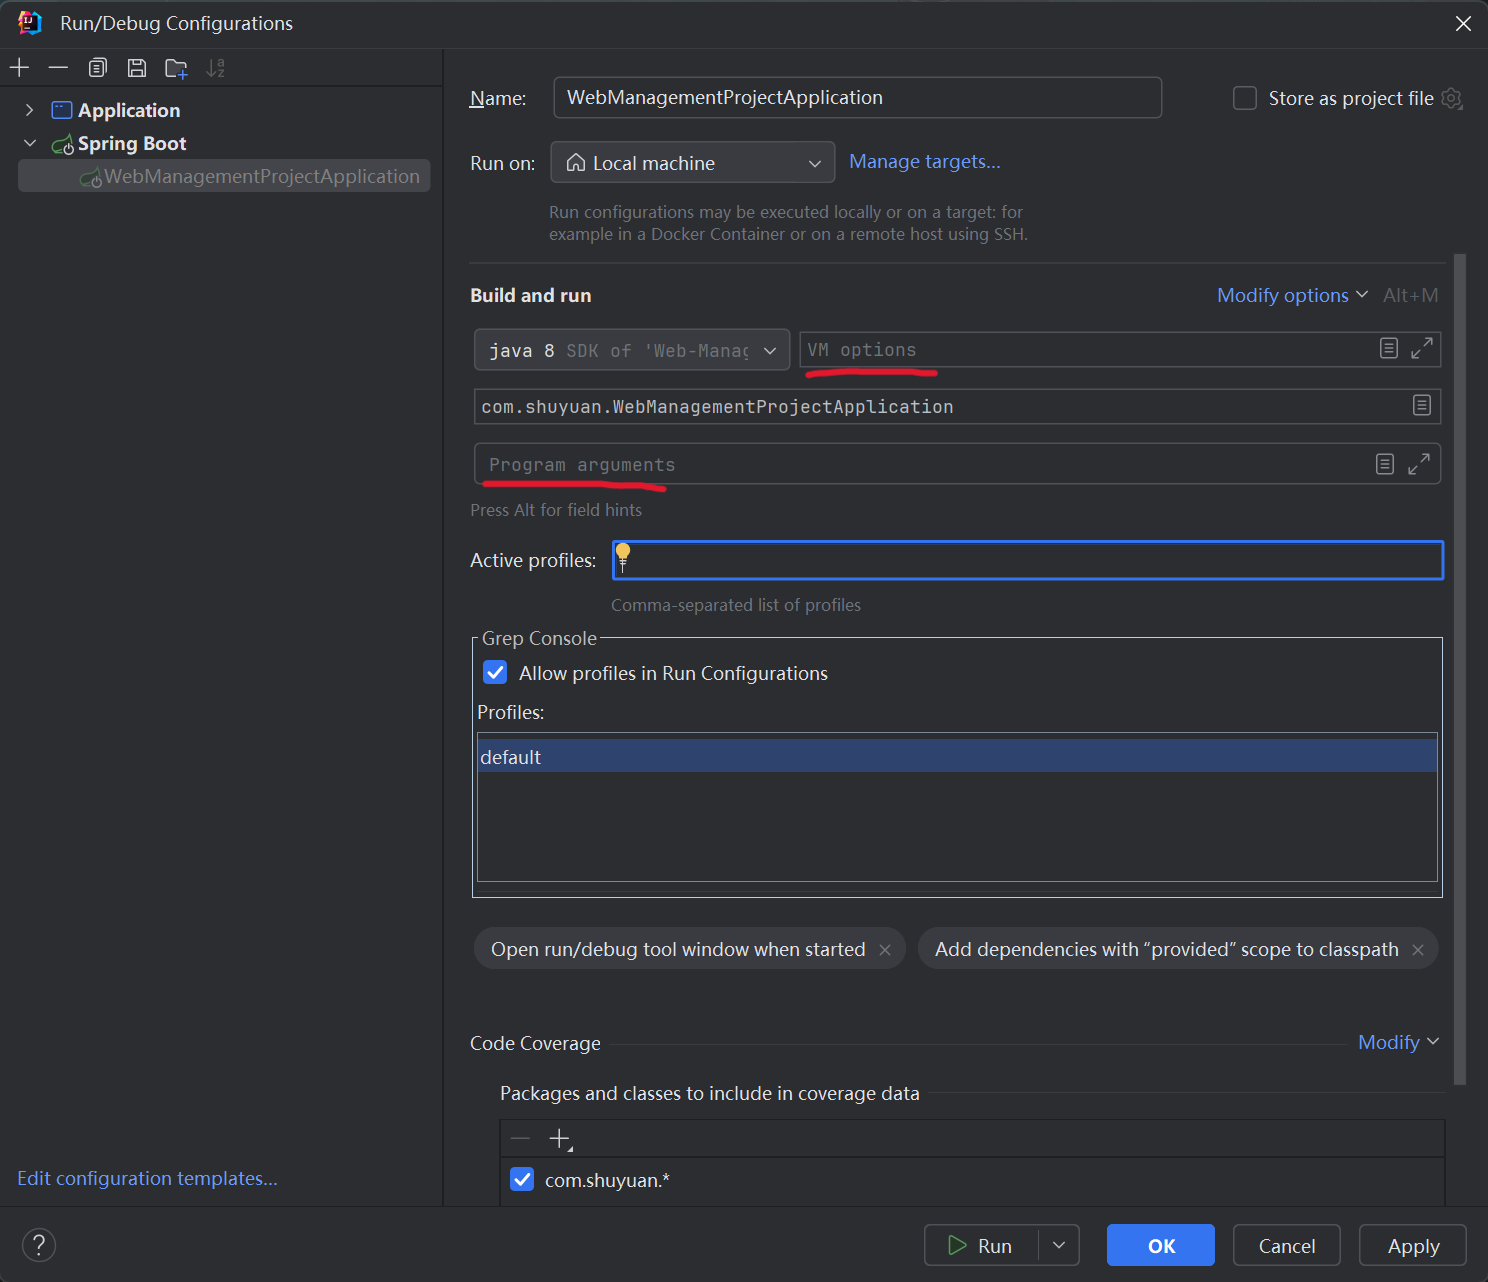Click the IntelliJ IDEA logo in title bar
This screenshot has height=1282, width=1488.
pos(30,23)
